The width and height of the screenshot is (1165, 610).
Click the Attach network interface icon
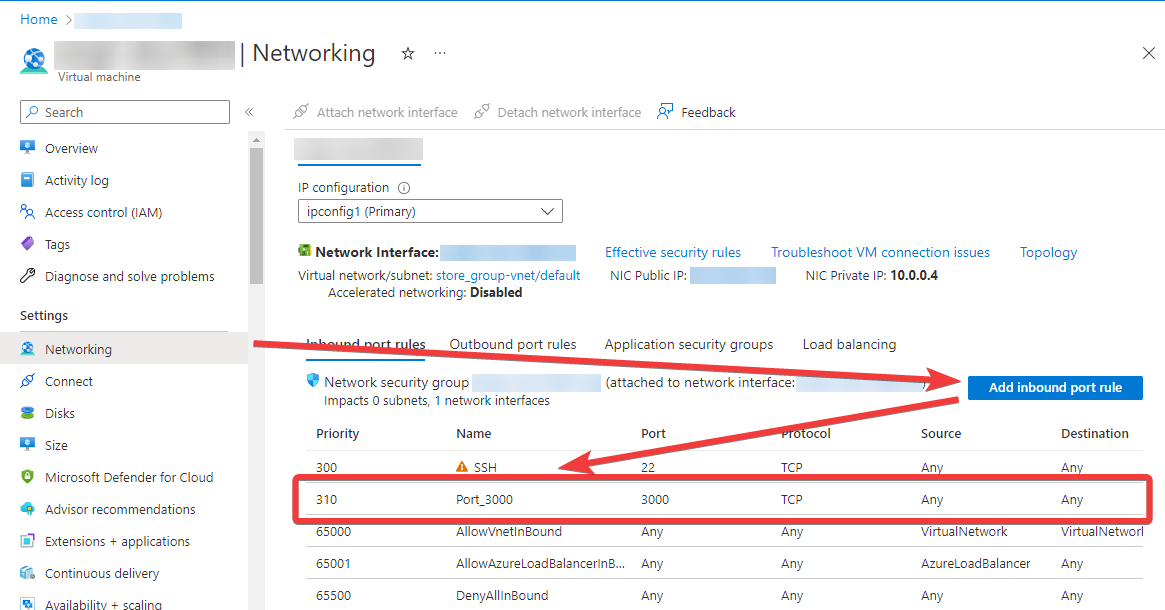(x=301, y=111)
